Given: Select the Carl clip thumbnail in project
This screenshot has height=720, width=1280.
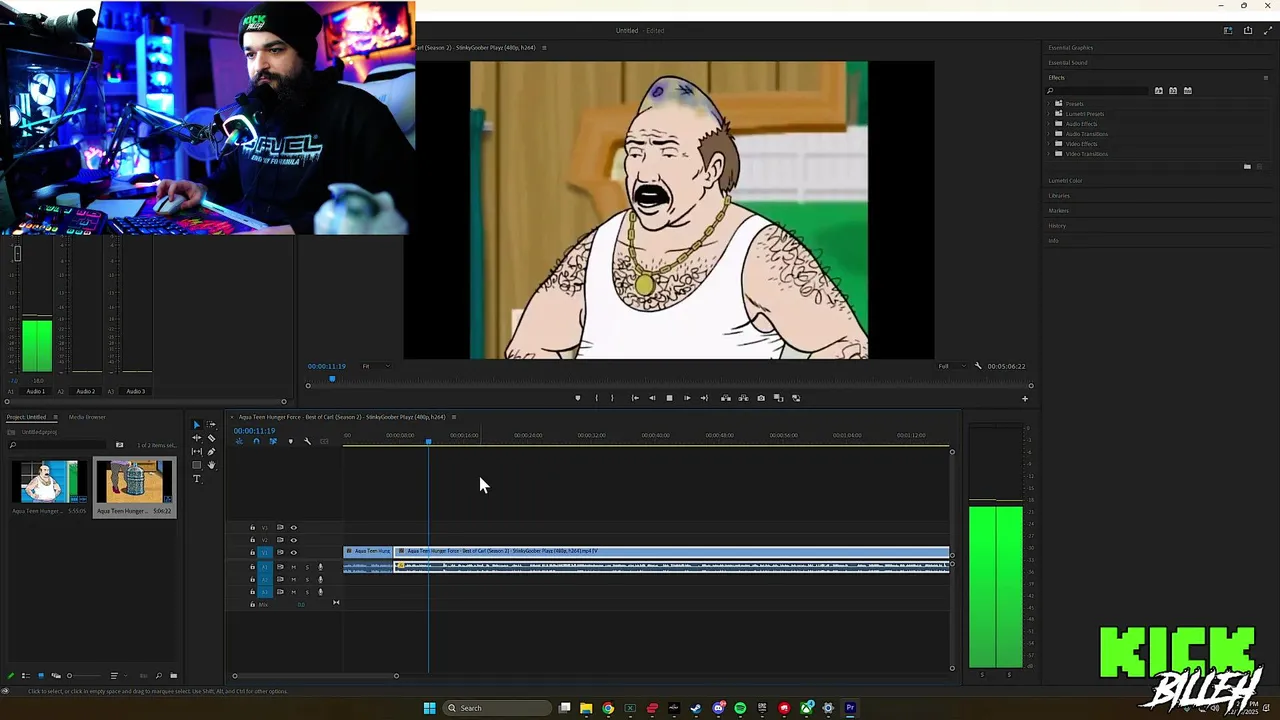Looking at the screenshot, I should coord(50,482).
